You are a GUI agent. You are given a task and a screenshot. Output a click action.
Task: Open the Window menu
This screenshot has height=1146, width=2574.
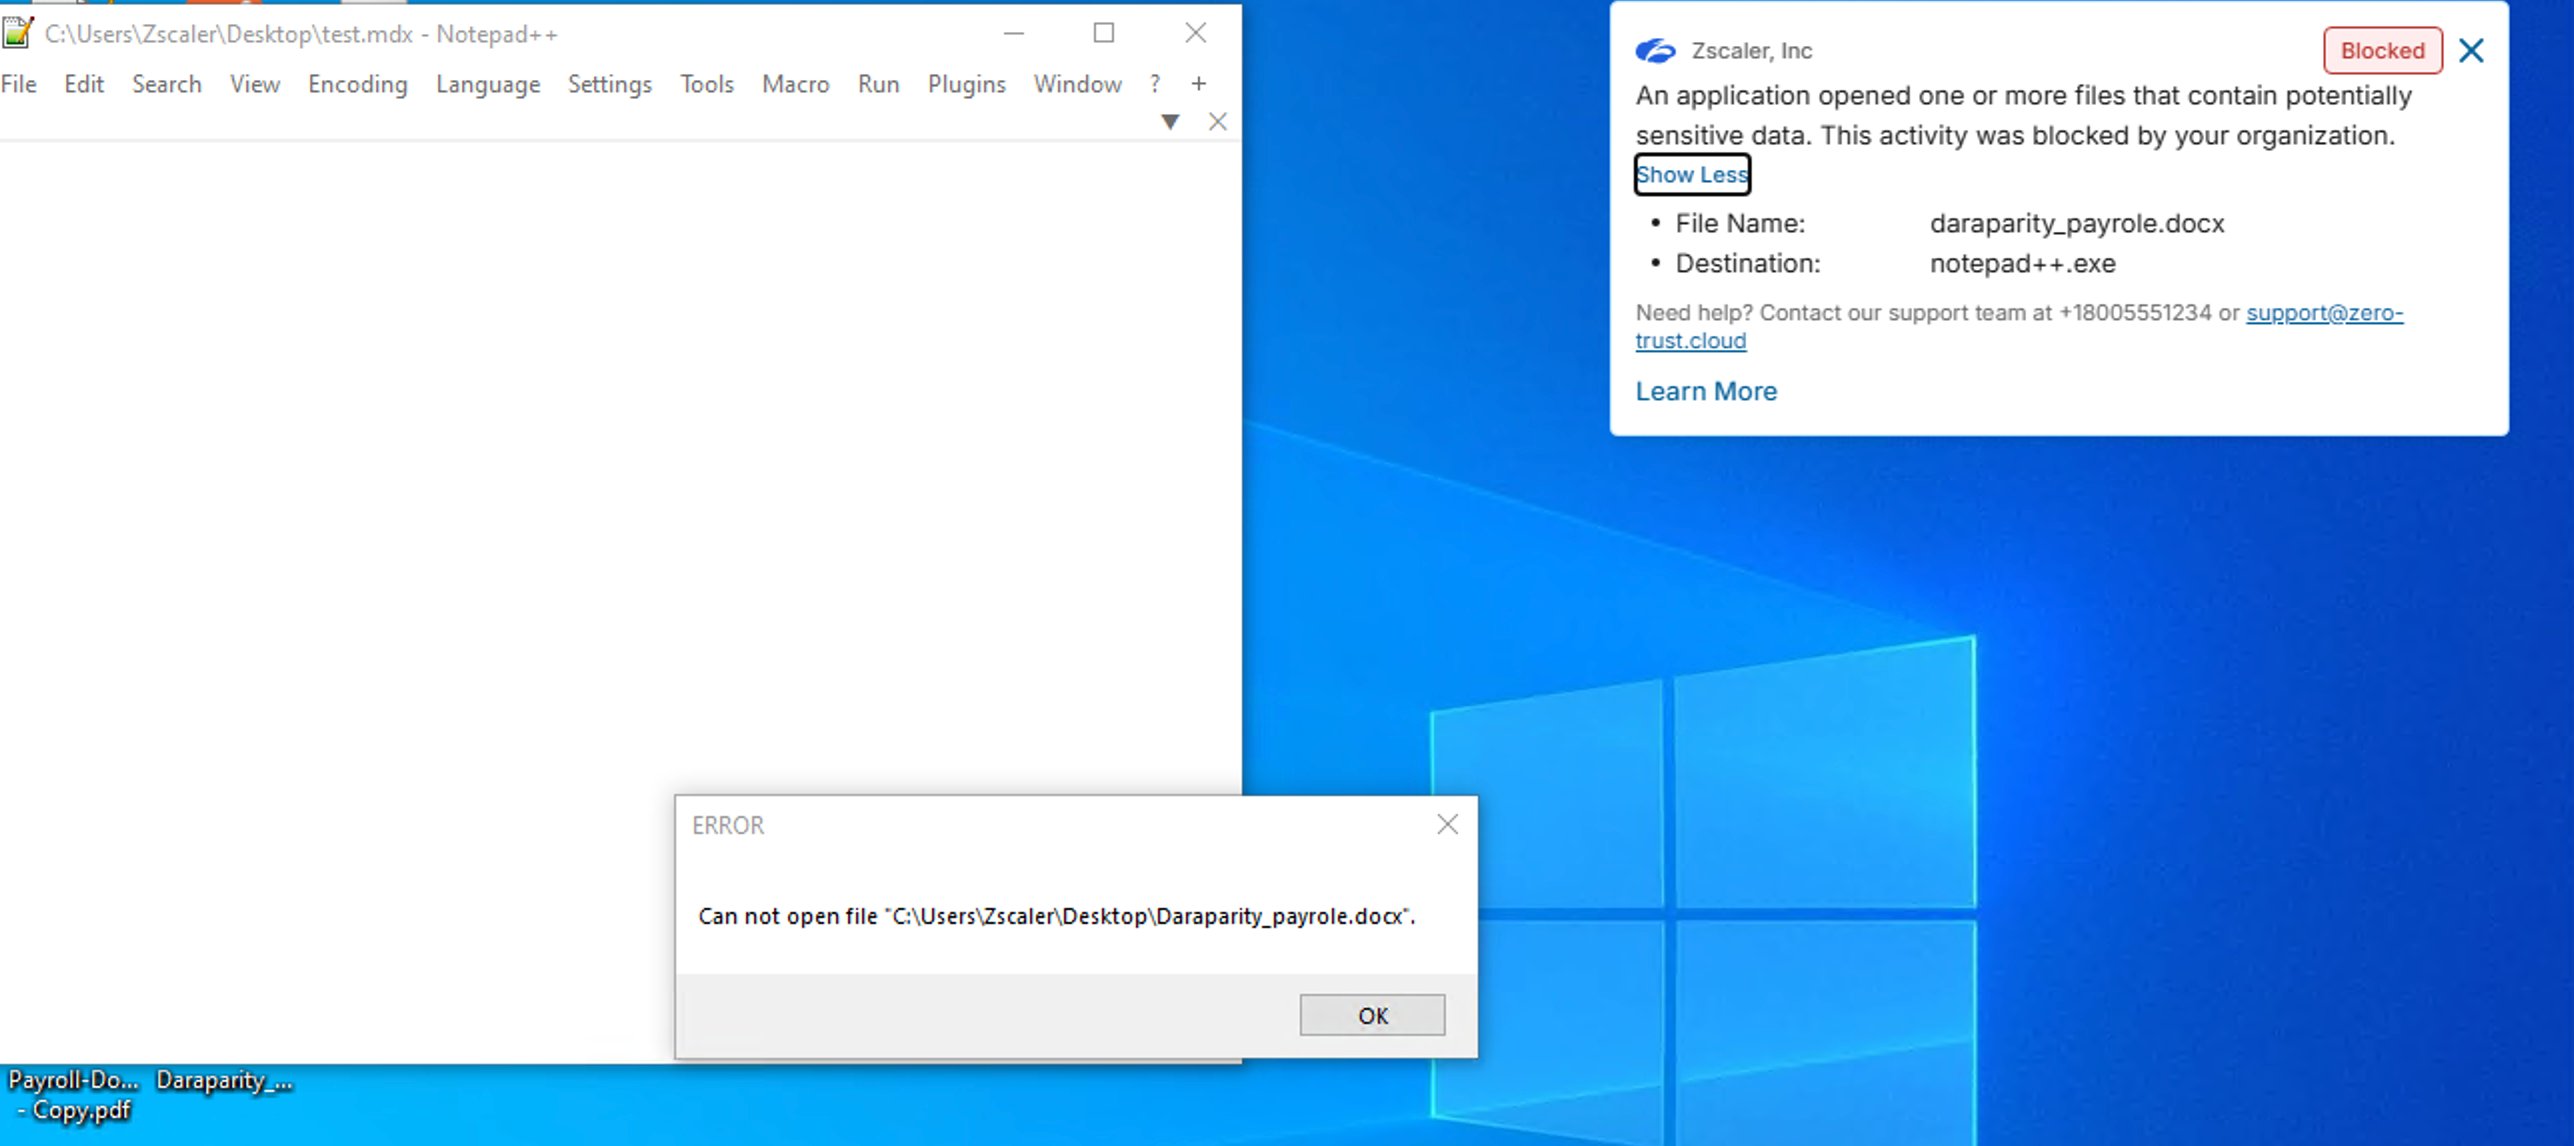(x=1078, y=84)
